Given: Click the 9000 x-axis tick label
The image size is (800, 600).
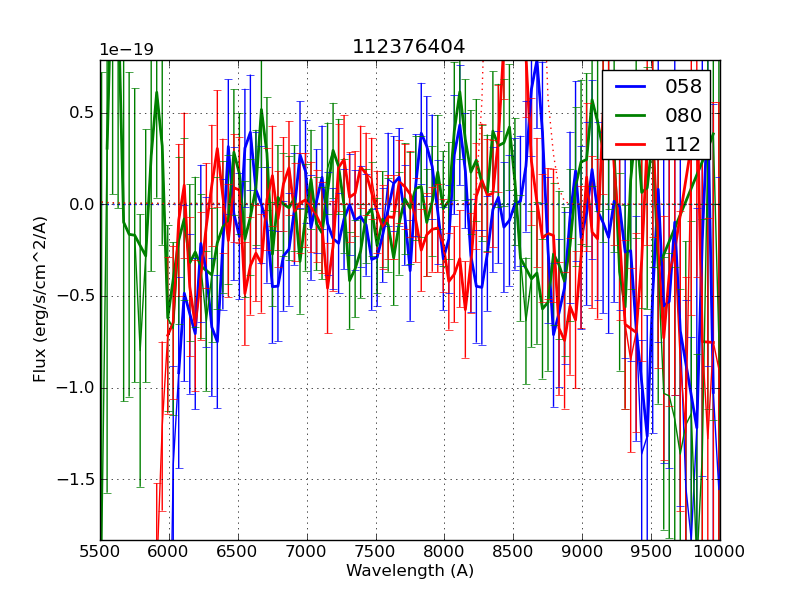Looking at the screenshot, I should [x=582, y=552].
